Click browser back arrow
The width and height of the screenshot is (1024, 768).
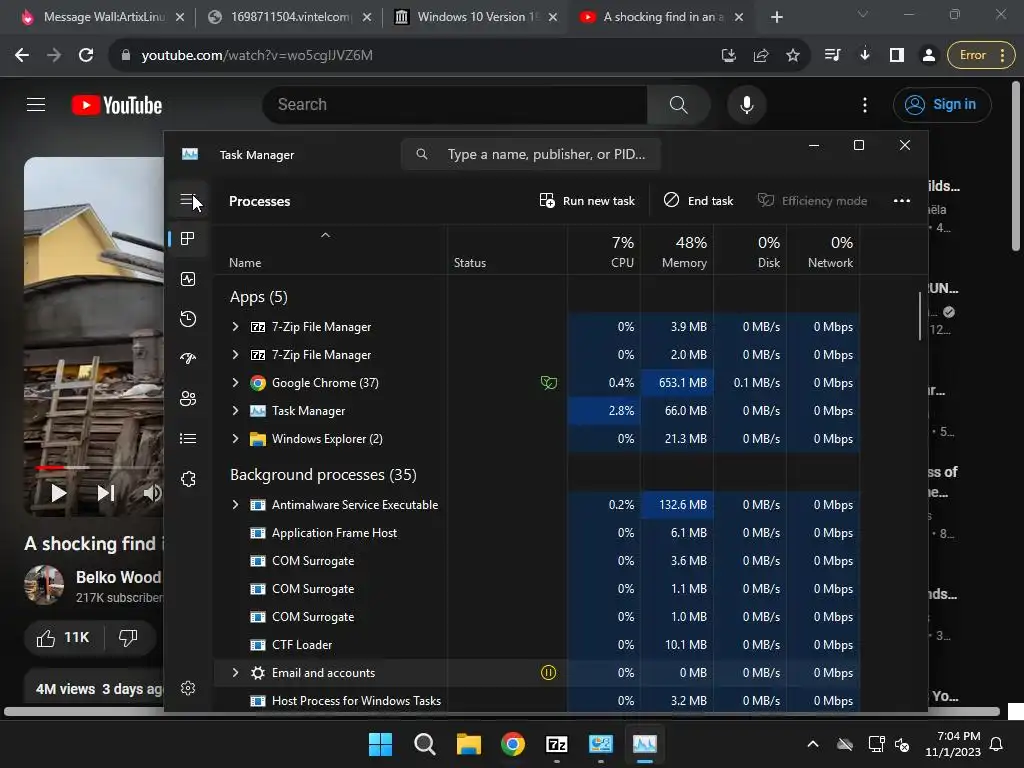[22, 56]
